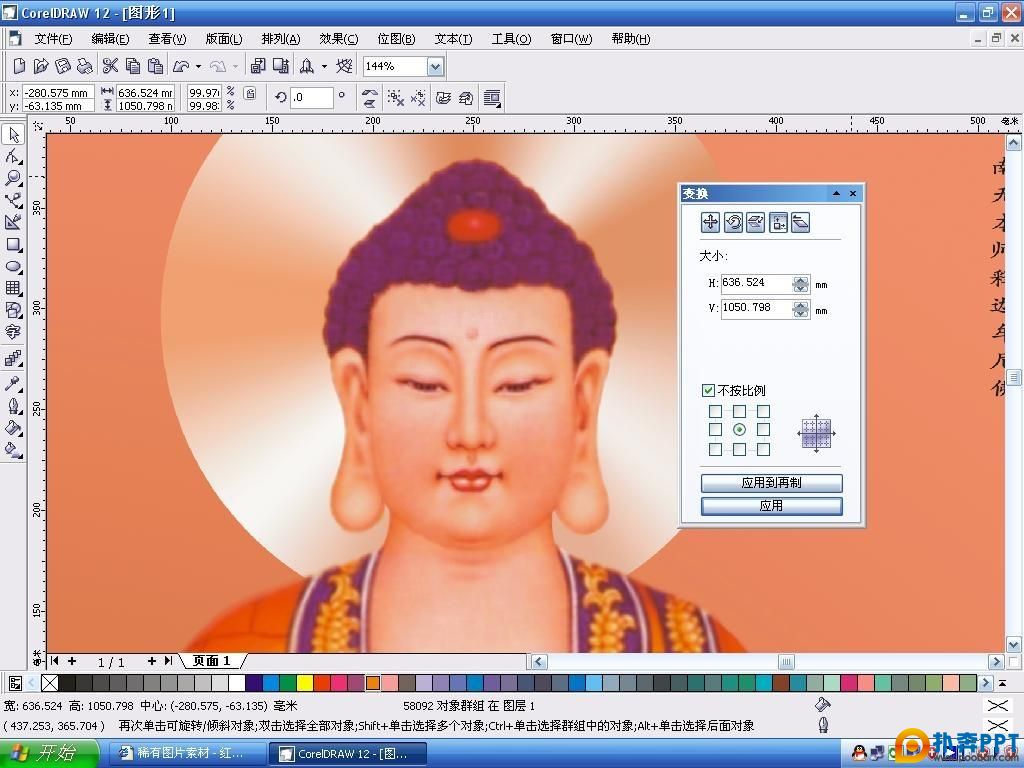Viewport: 1024px width, 768px height.
Task: Check the middle-left anchor point box
Action: (x=715, y=430)
